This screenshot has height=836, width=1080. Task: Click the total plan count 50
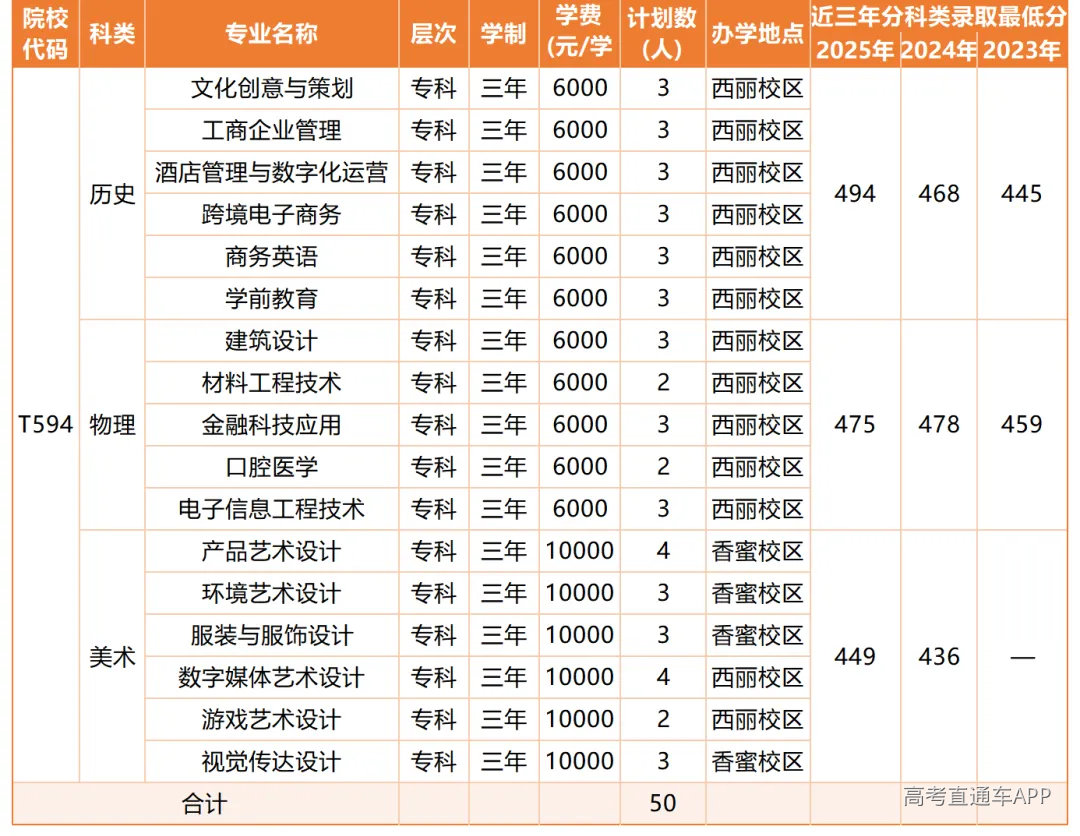[663, 804]
